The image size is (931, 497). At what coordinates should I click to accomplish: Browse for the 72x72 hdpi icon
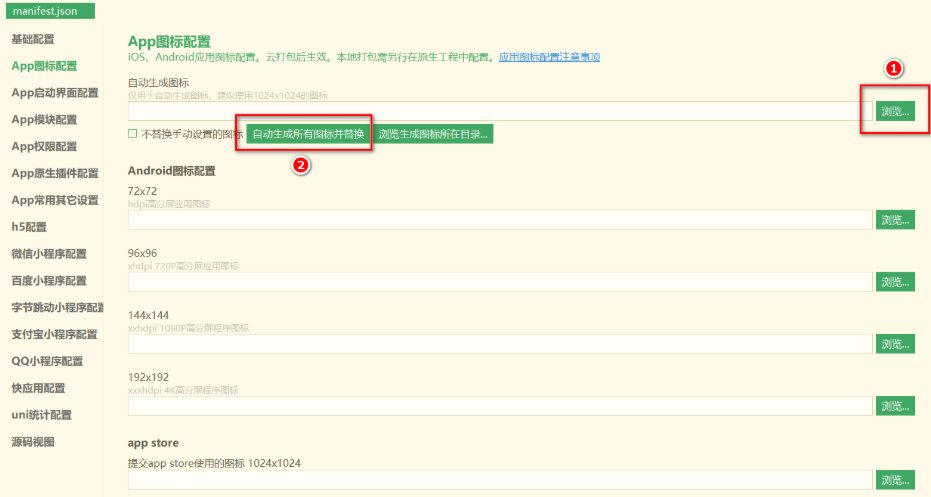[895, 220]
